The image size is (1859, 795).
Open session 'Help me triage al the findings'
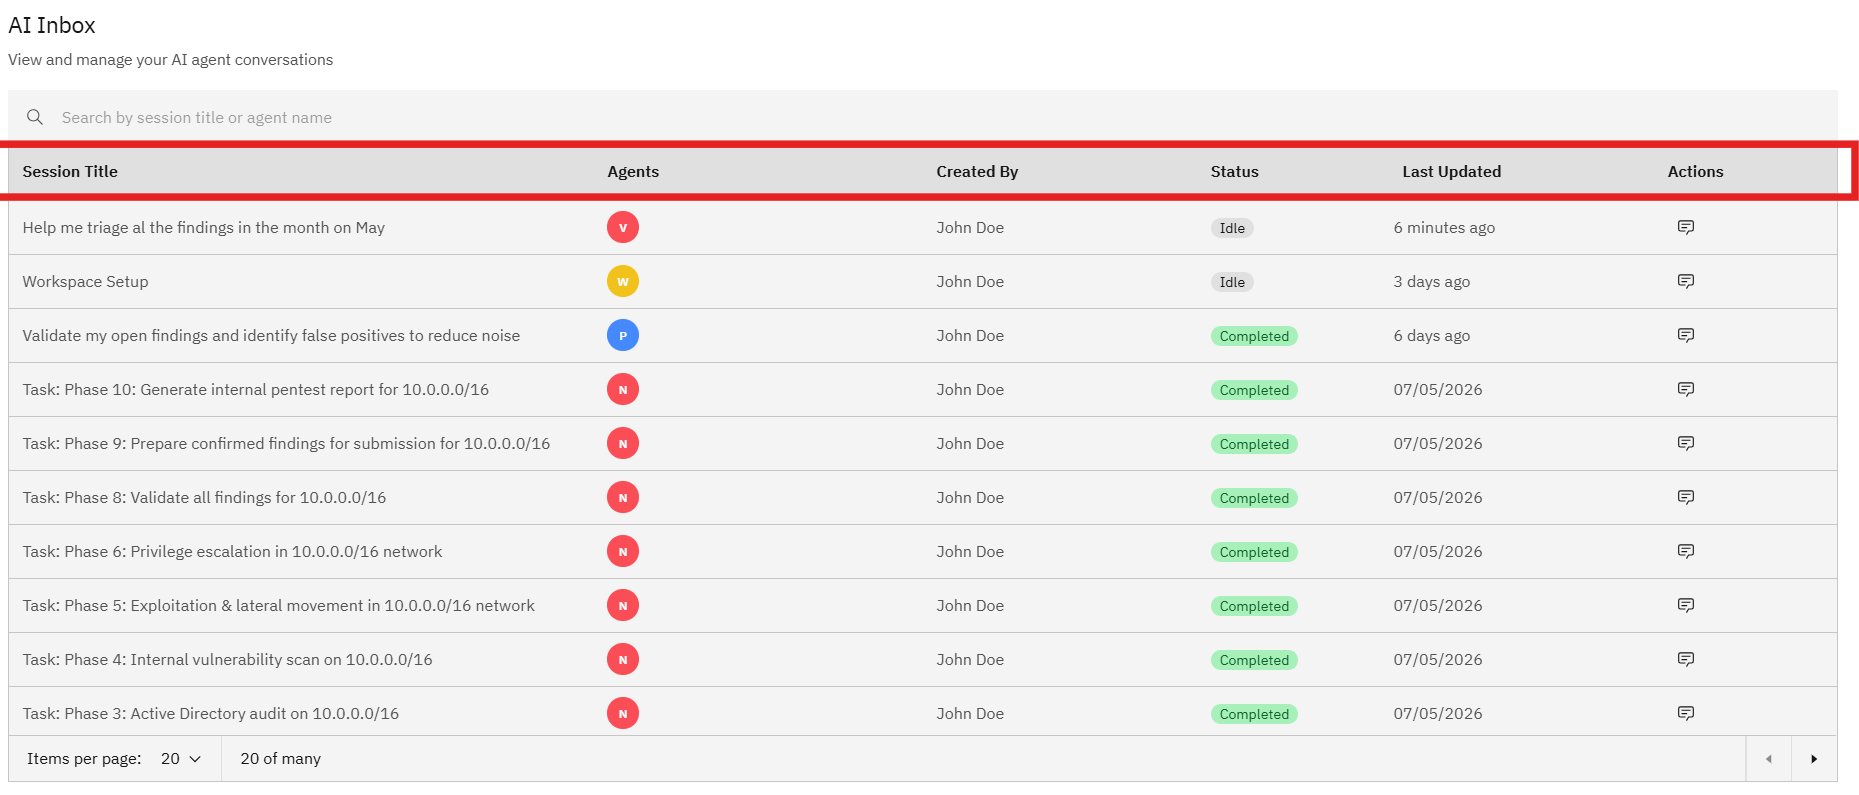[x=204, y=227]
